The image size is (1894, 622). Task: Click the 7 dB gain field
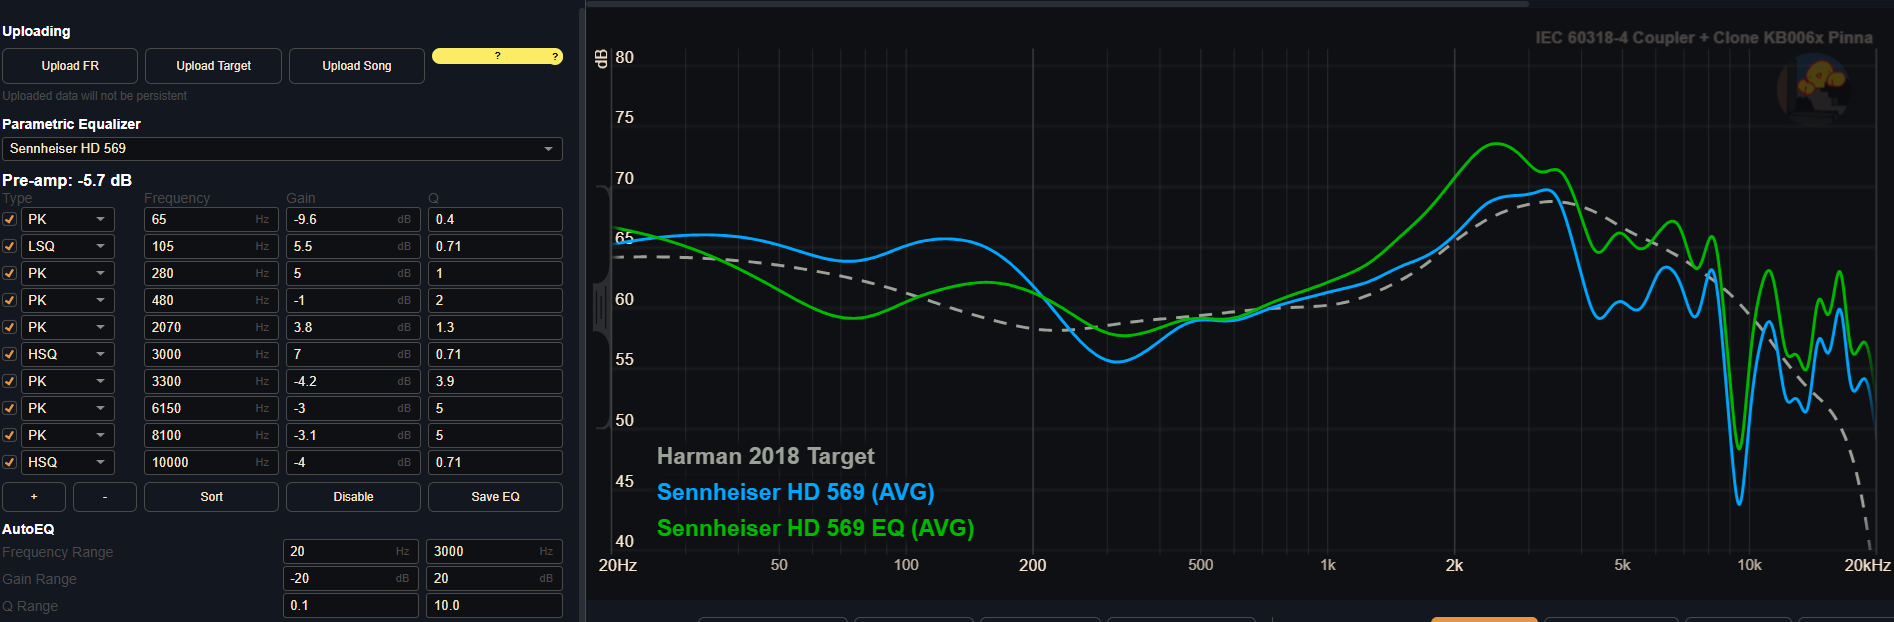353,354
